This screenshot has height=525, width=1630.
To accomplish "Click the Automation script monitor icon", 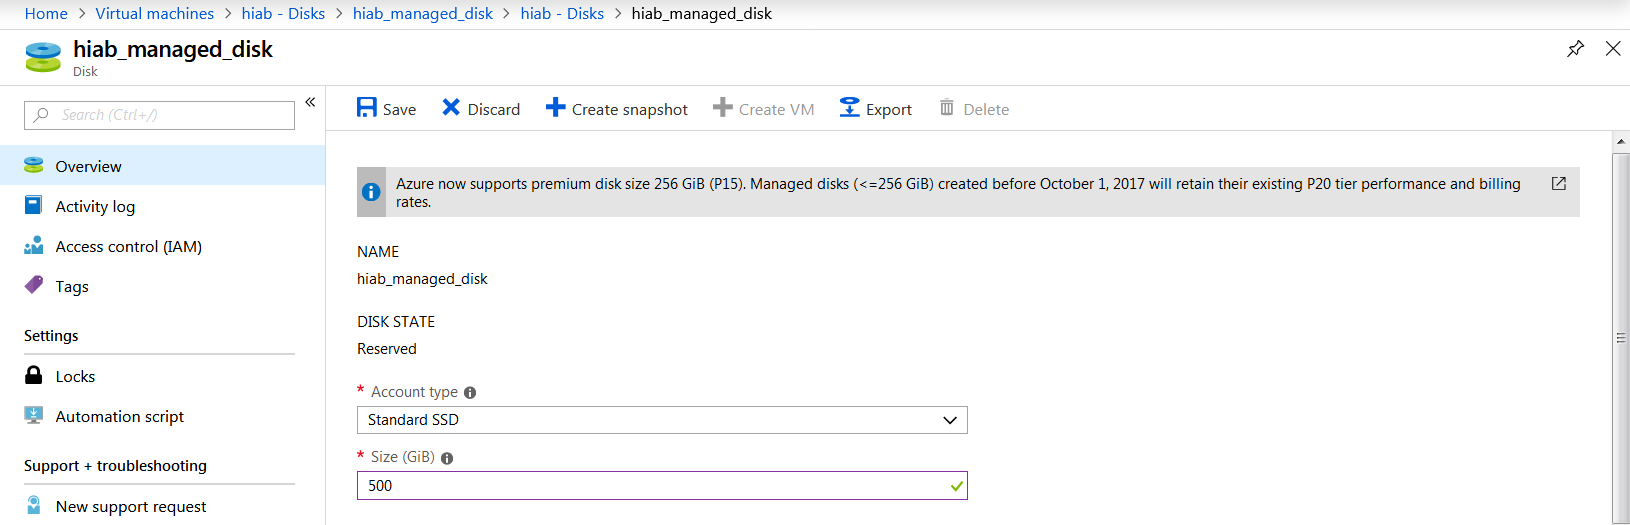I will click(x=33, y=415).
